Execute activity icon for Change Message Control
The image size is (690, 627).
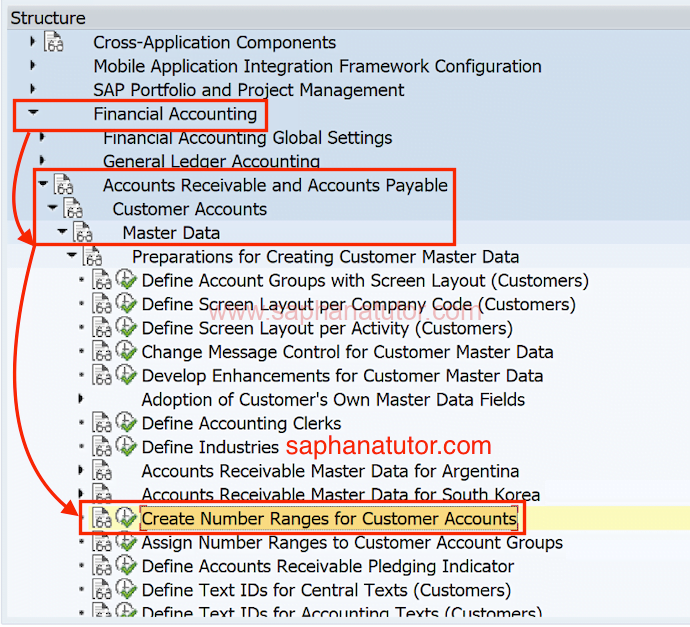click(x=126, y=351)
